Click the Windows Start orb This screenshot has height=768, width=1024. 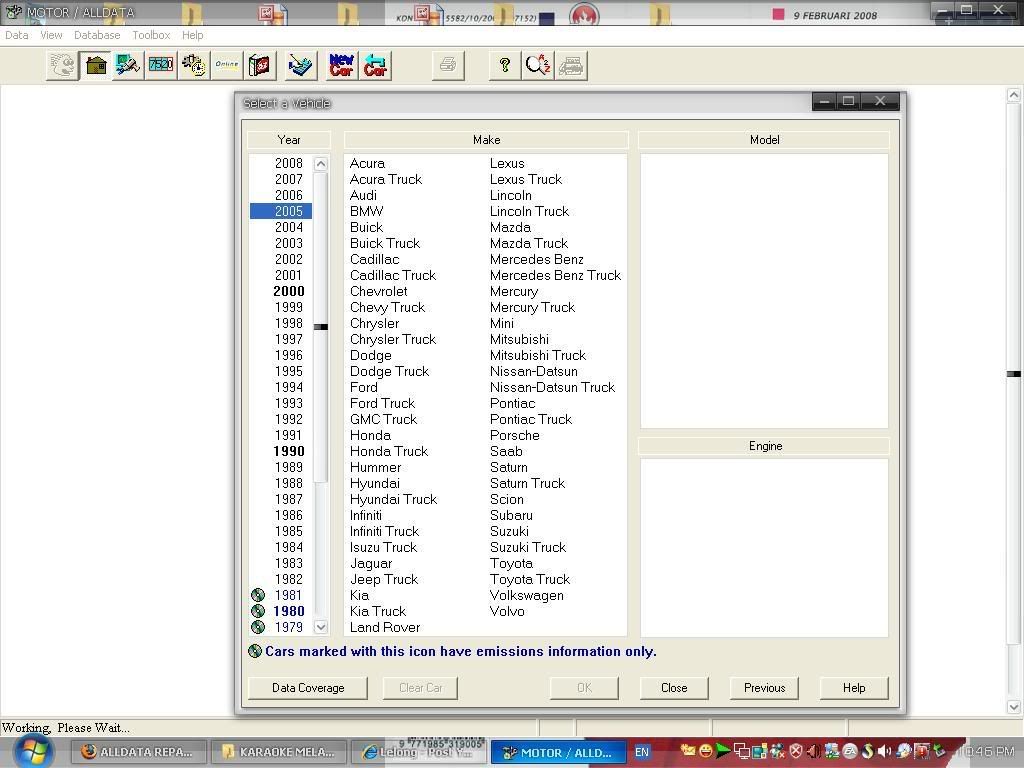click(x=33, y=751)
